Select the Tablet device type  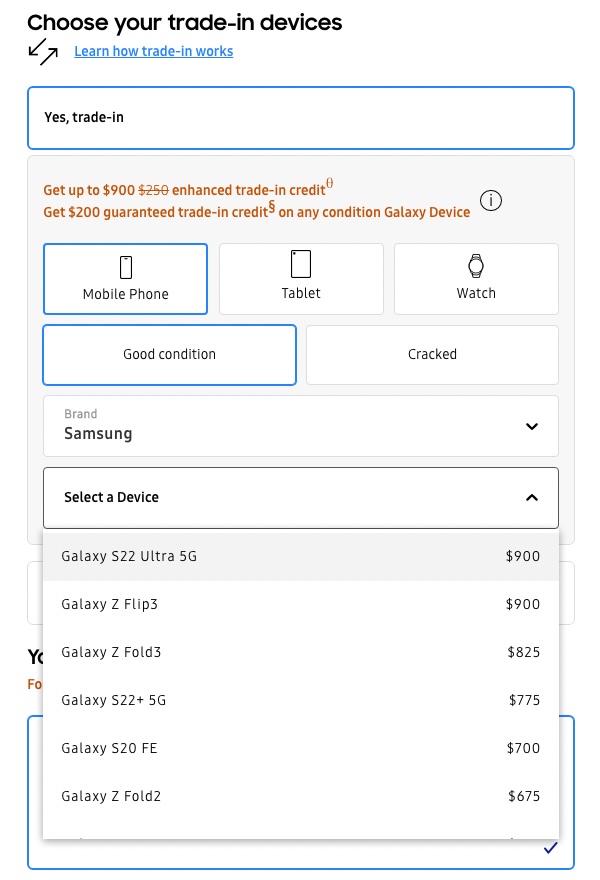pos(301,279)
